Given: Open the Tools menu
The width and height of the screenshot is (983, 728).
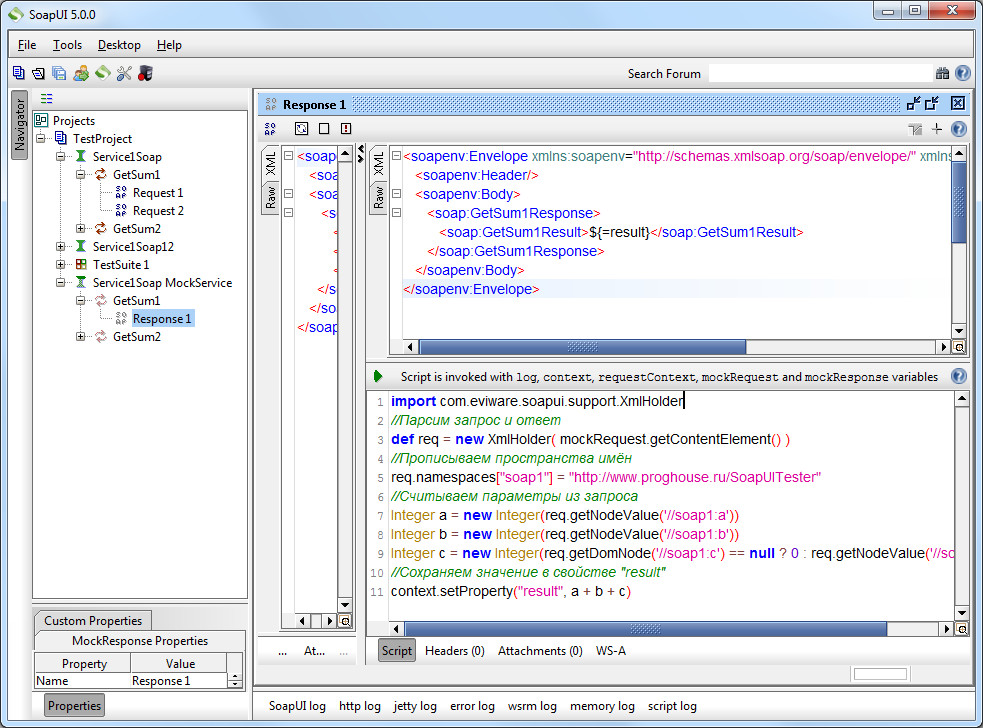Looking at the screenshot, I should tap(67, 45).
